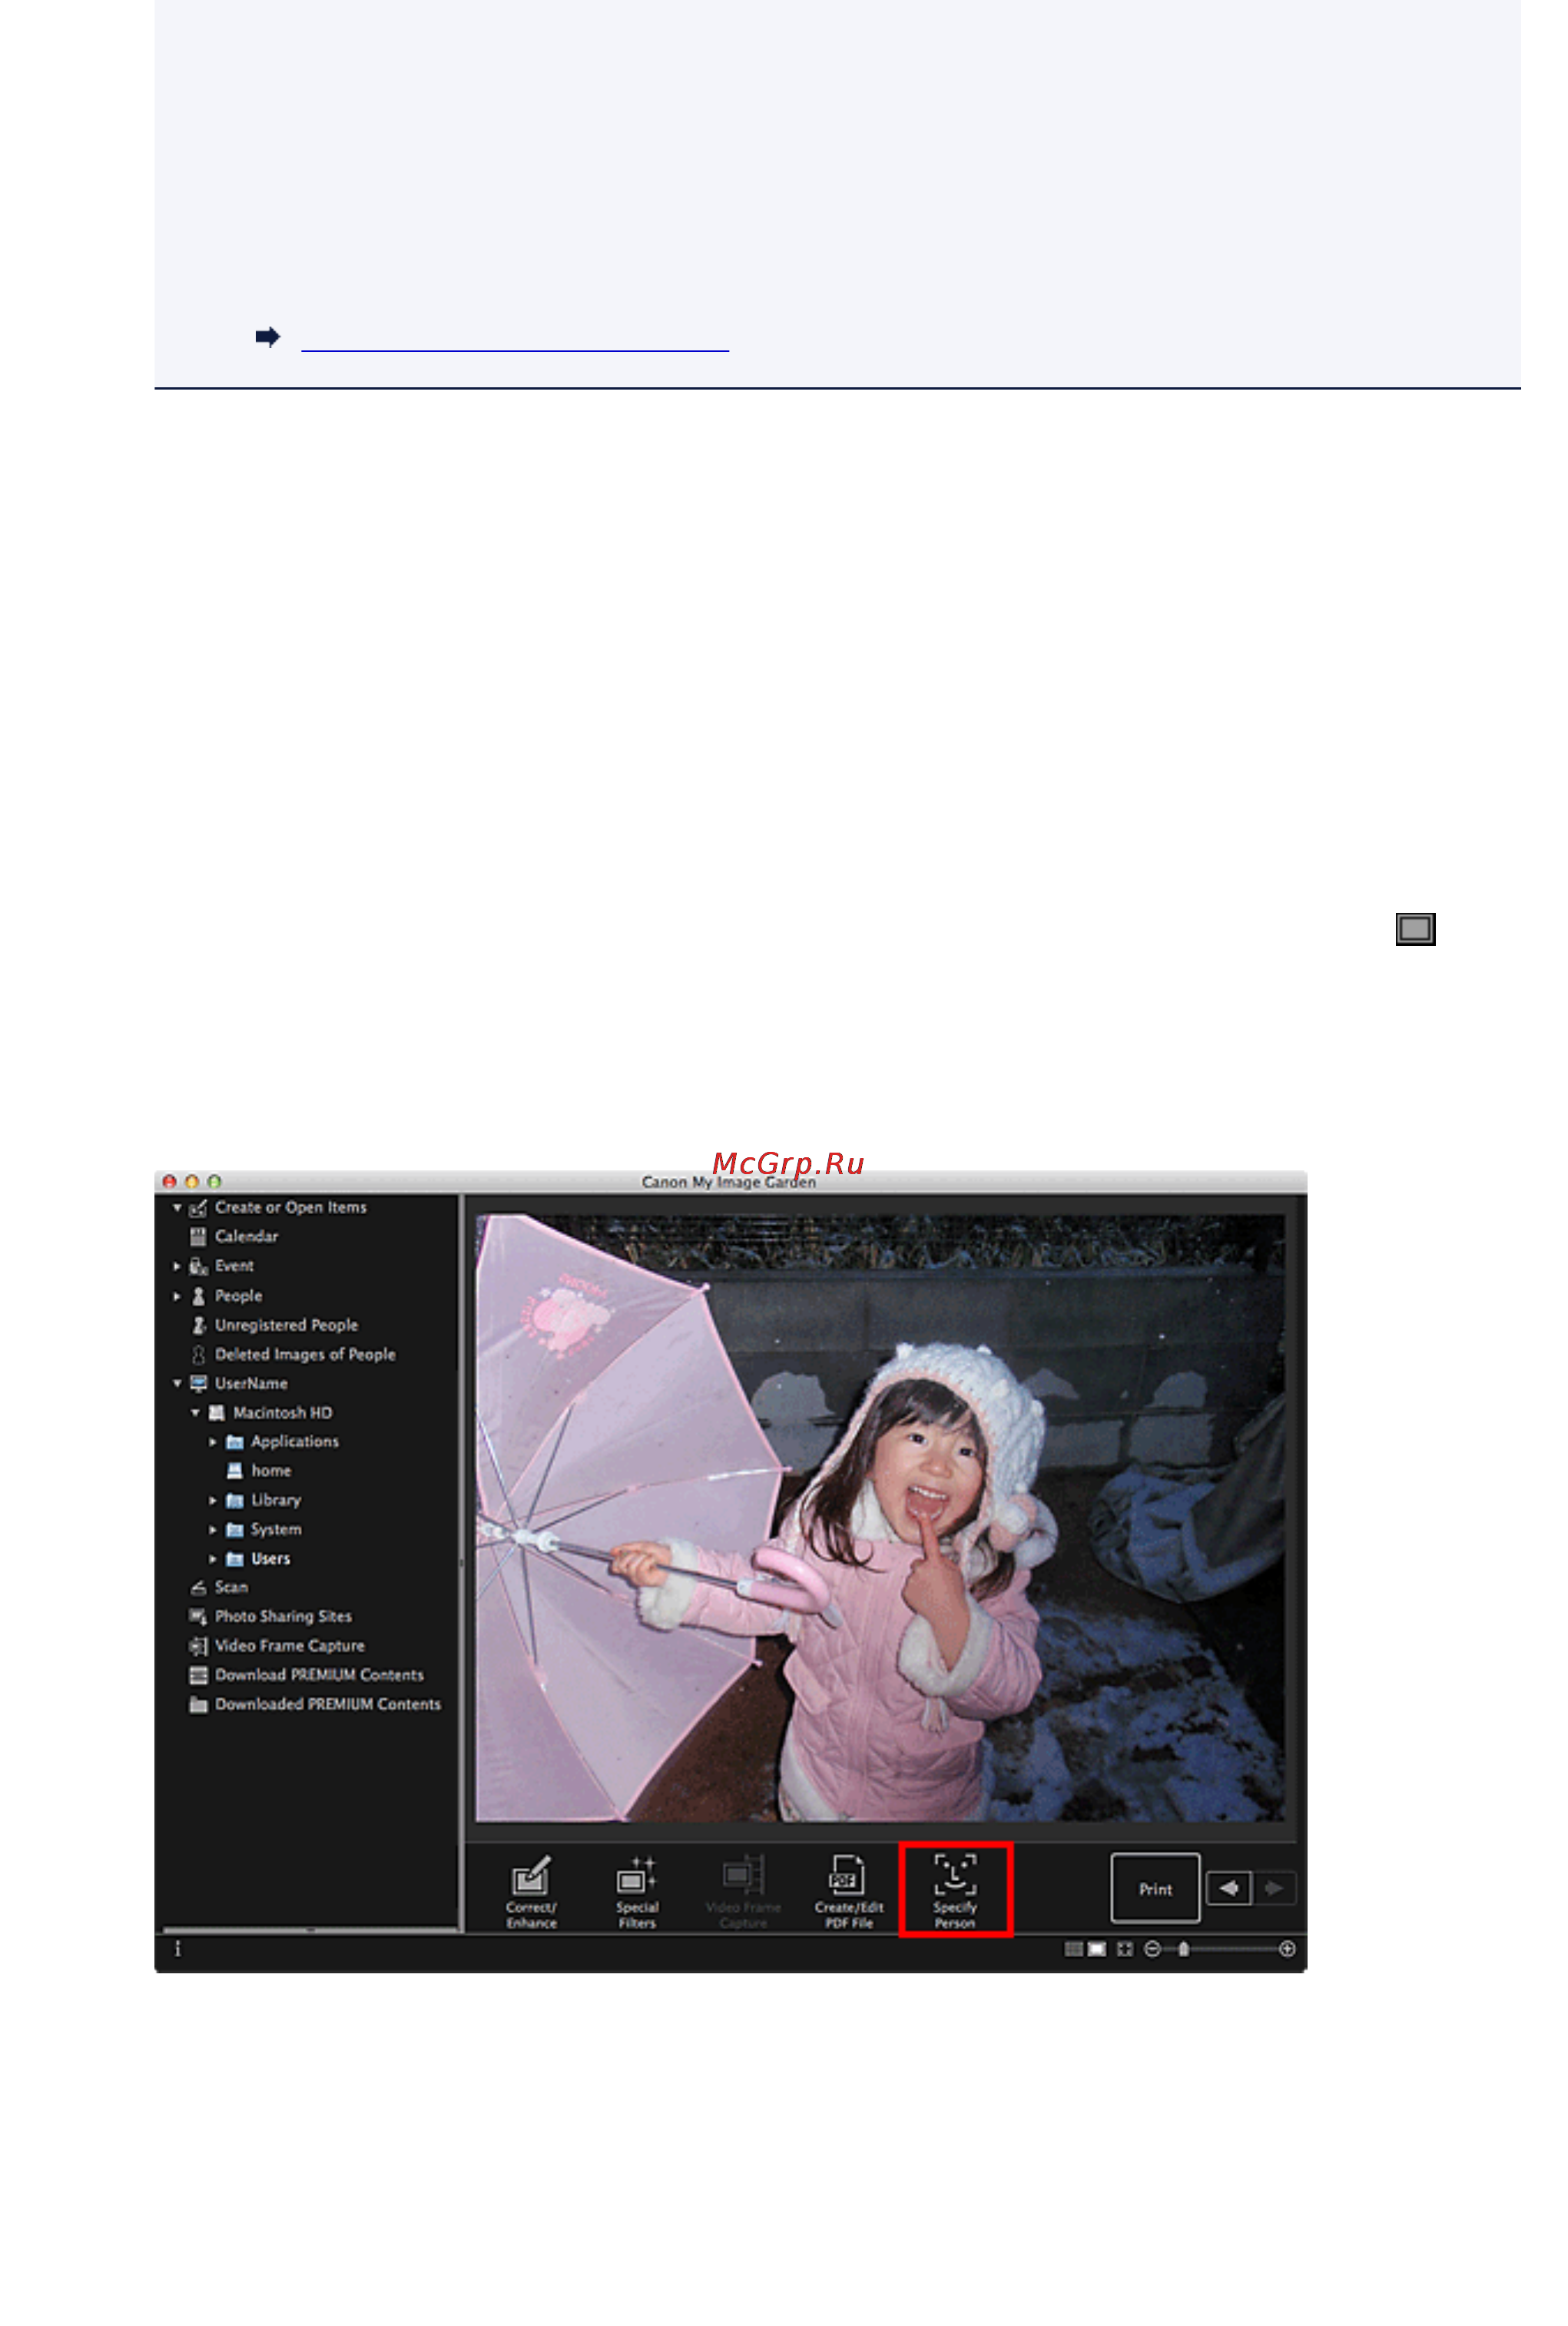Open the Correct/Enhance tool

click(531, 1890)
